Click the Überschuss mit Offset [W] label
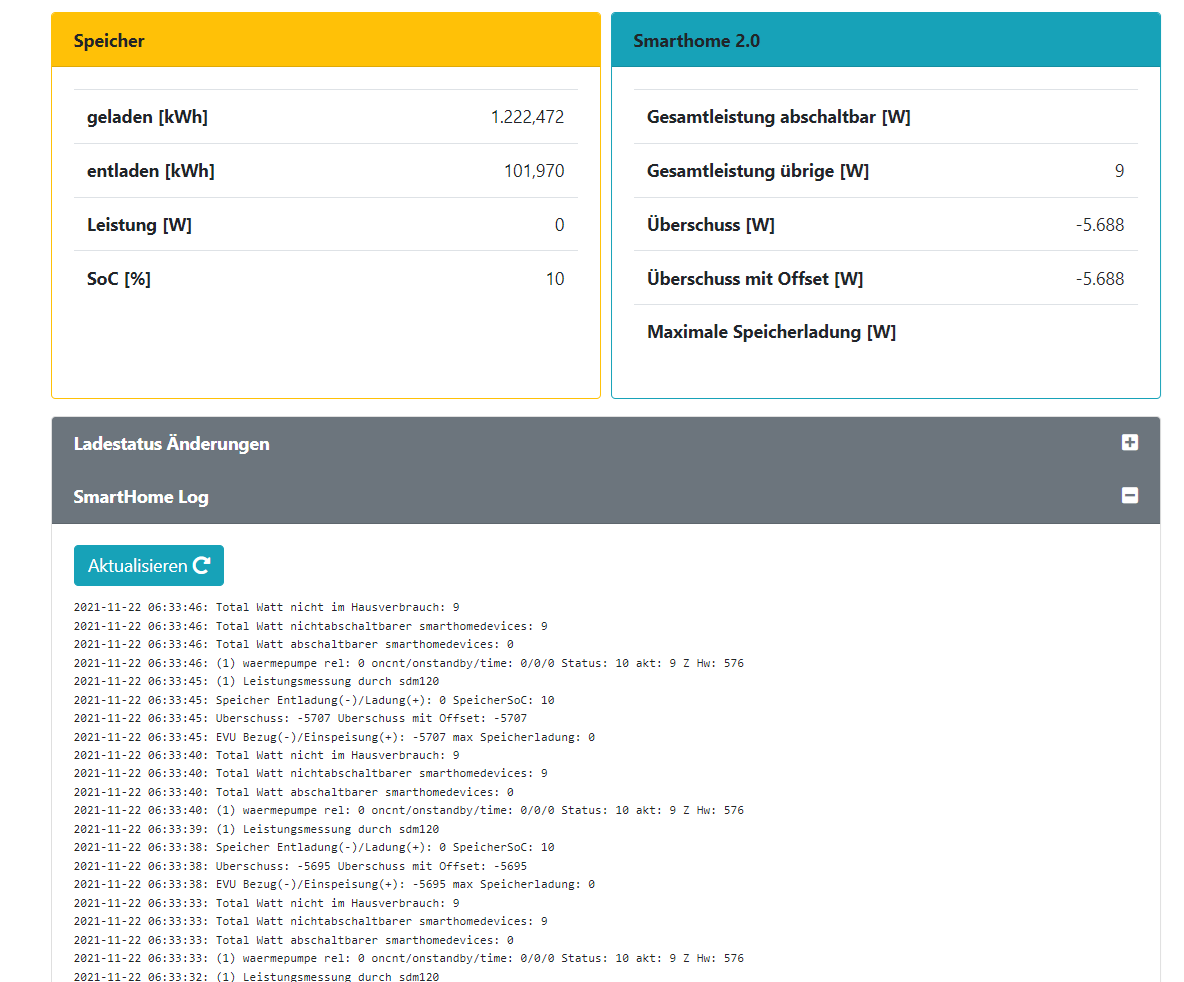This screenshot has height=982, width=1184. [754, 279]
